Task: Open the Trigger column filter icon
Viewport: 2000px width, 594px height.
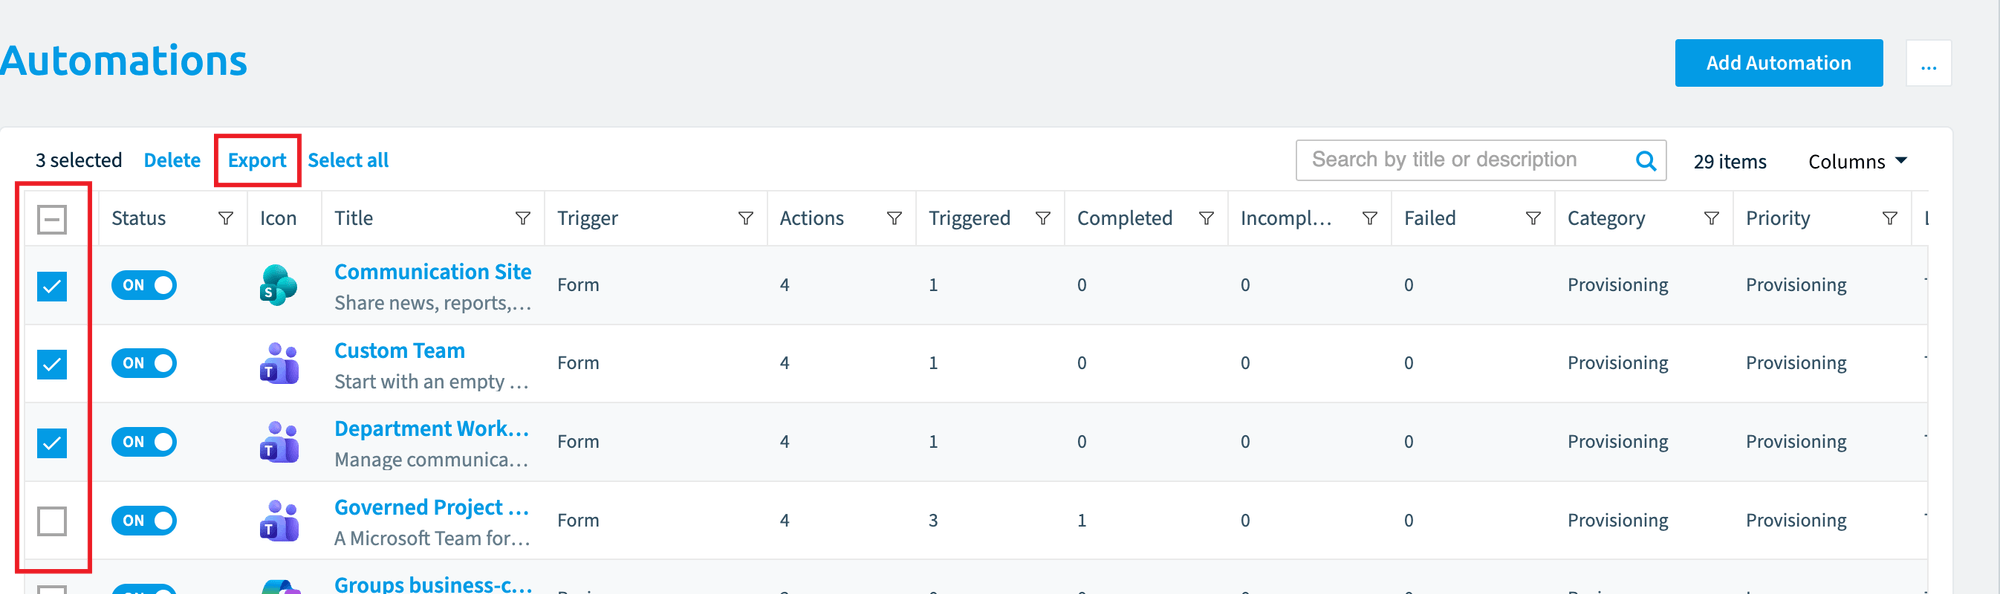Action: pos(746,218)
